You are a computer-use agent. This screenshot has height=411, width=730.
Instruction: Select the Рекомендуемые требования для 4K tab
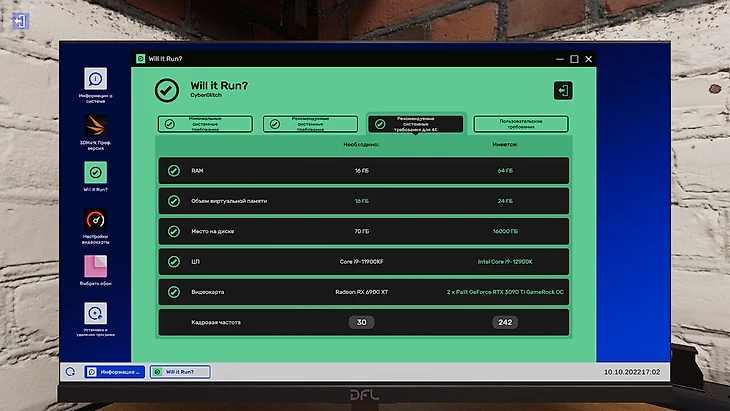(416, 124)
